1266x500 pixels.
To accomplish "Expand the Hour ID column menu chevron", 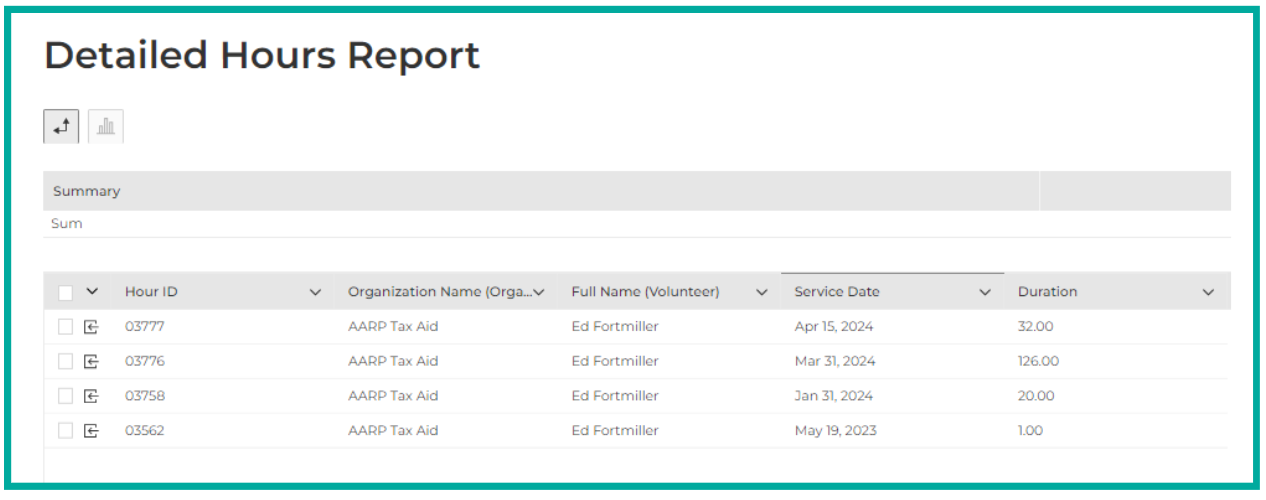I will click(316, 293).
